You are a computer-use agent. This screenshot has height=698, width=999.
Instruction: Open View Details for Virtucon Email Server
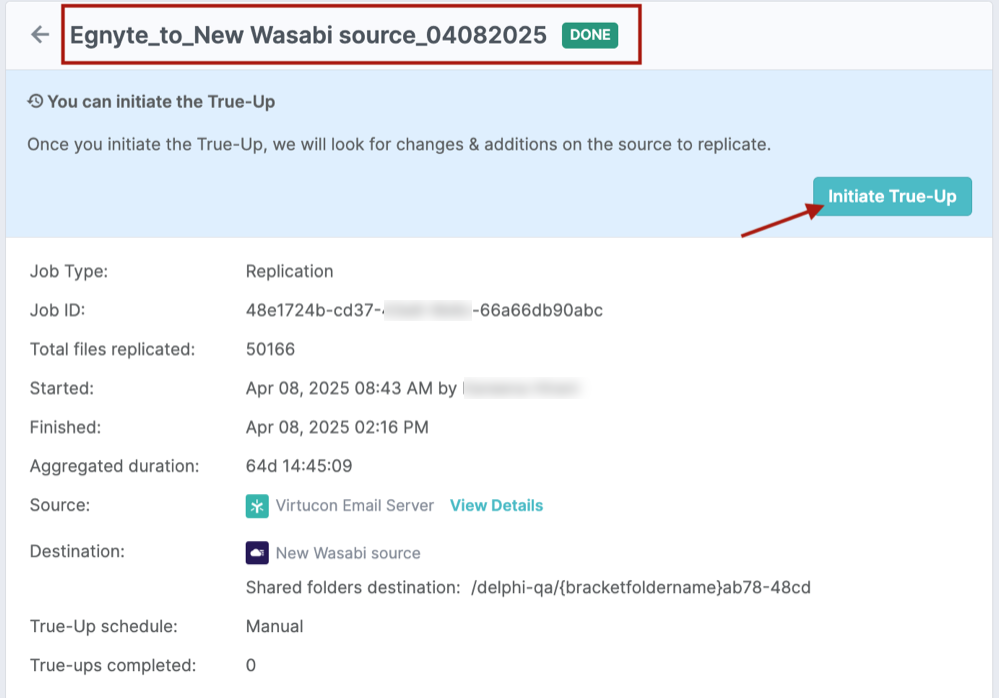click(496, 506)
